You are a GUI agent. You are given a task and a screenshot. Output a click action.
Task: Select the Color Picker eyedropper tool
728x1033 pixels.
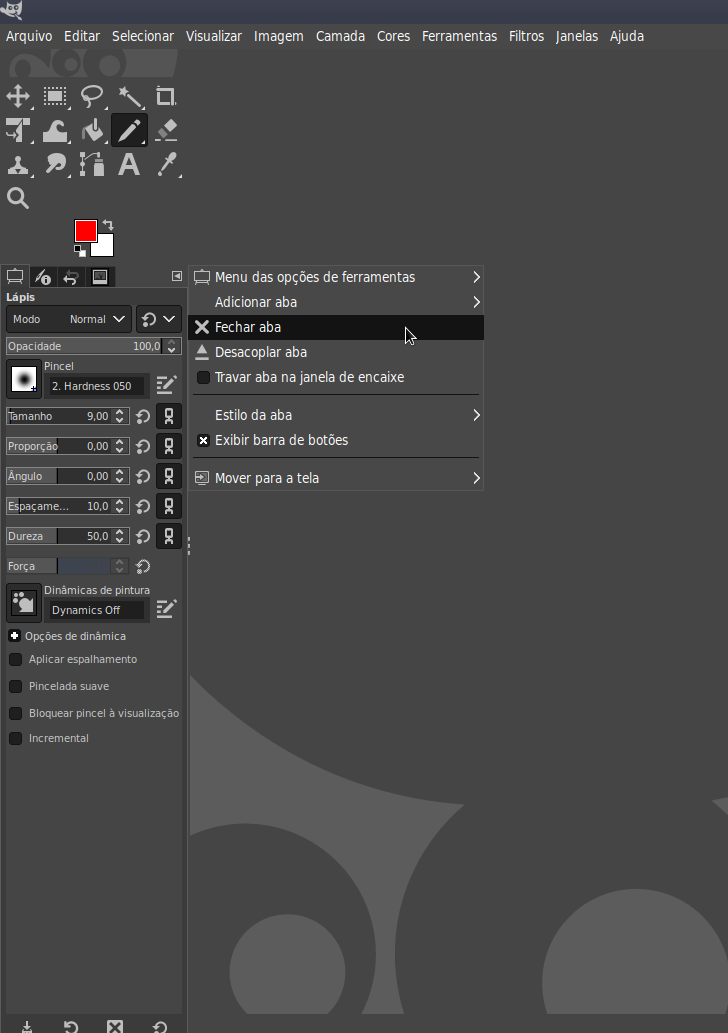(x=165, y=165)
